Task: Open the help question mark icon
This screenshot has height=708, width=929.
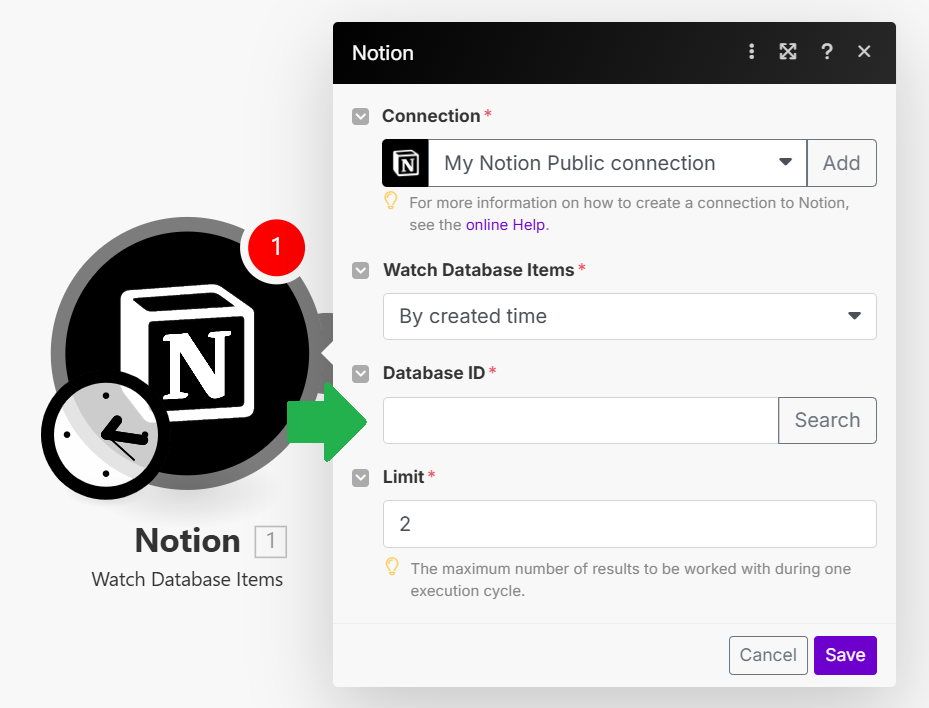Action: 827,52
